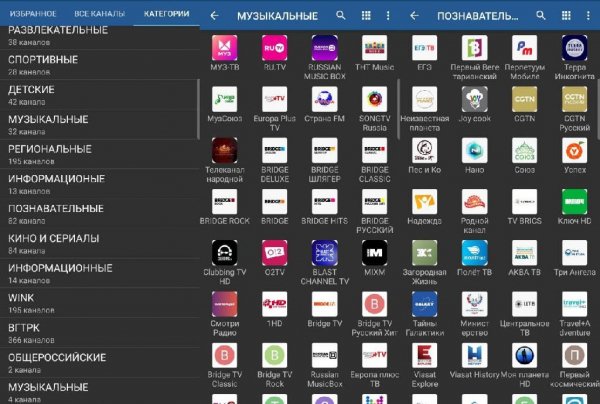Open the ТНТ Music channel

tap(375, 48)
